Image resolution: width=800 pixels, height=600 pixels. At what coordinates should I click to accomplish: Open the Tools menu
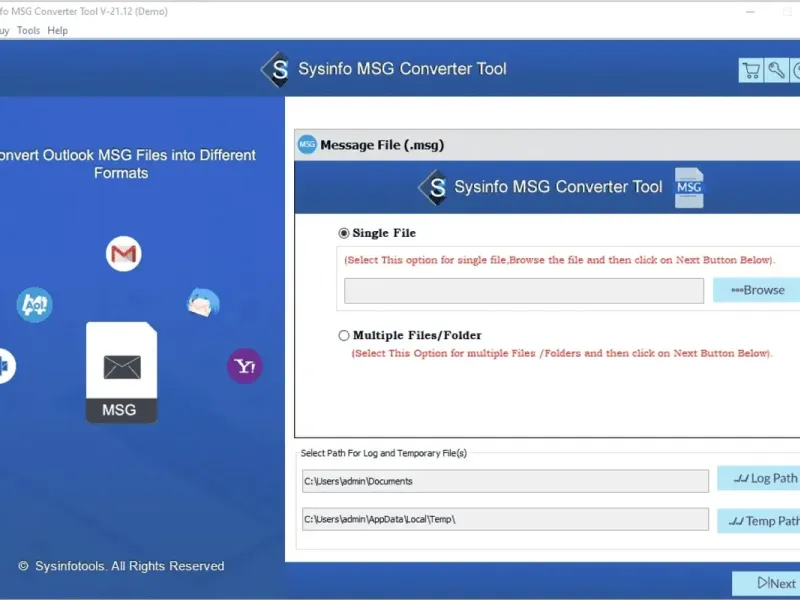point(28,31)
